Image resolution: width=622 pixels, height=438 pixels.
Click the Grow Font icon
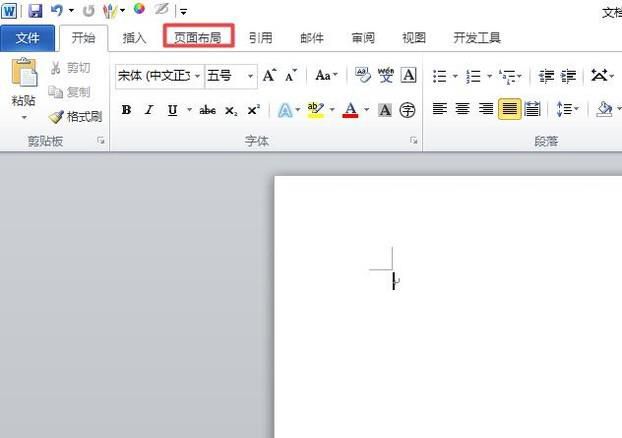[269, 76]
